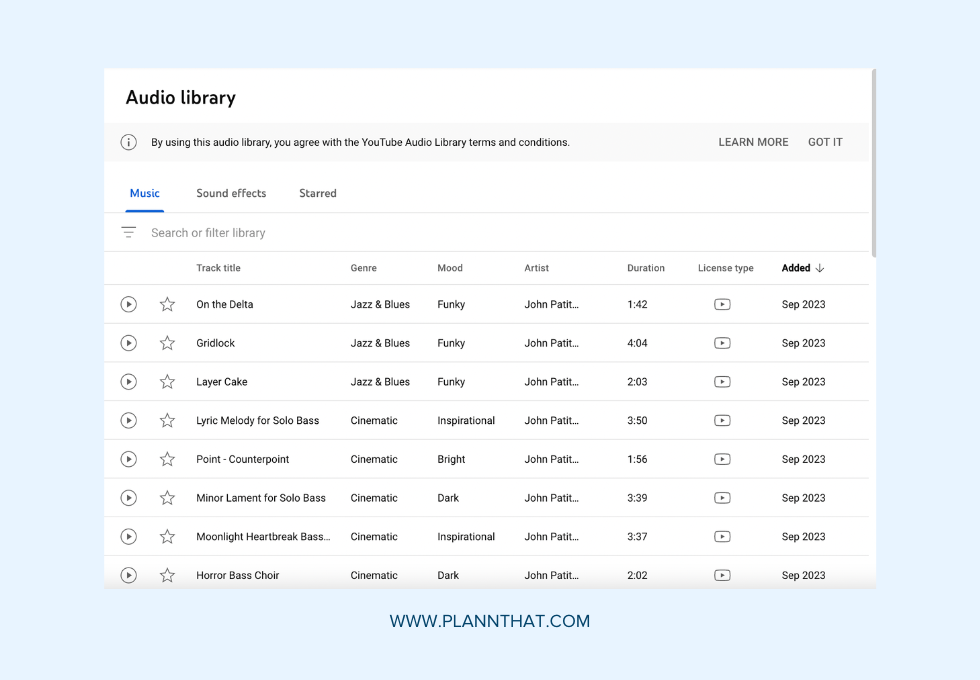980x680 pixels.
Task: Click license icon for Lyric Melody for Solo Bass
Action: [x=722, y=421]
